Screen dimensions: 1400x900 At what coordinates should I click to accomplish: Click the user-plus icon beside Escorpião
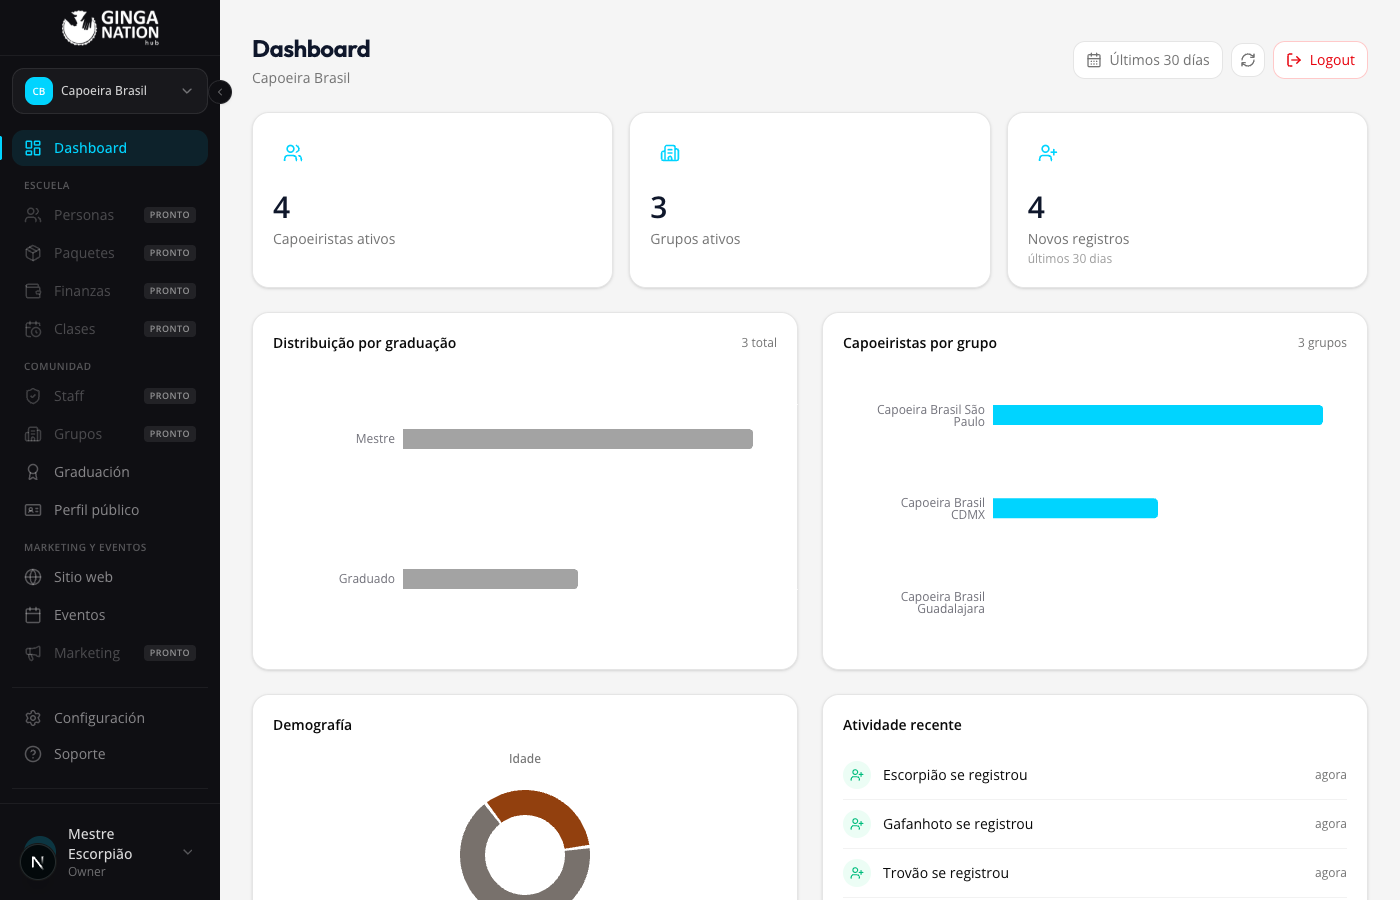857,775
